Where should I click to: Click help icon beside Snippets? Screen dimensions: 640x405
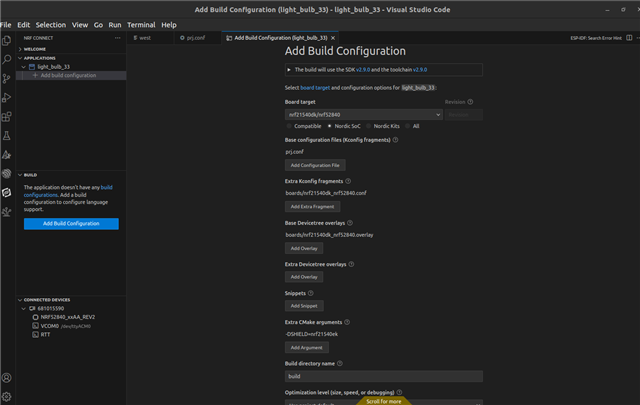coord(311,293)
